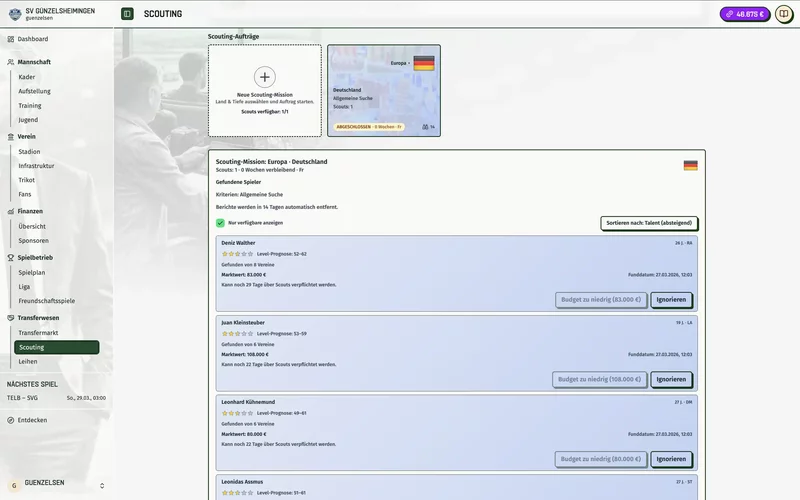This screenshot has width=800, height=500.
Task: Click the Dashboard grid icon
Action: (10, 39)
